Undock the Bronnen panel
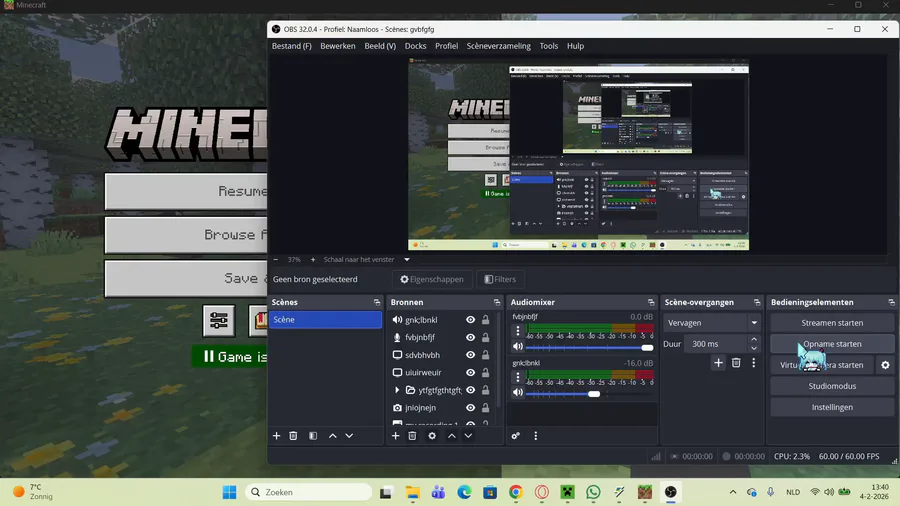The image size is (900, 506). [496, 302]
